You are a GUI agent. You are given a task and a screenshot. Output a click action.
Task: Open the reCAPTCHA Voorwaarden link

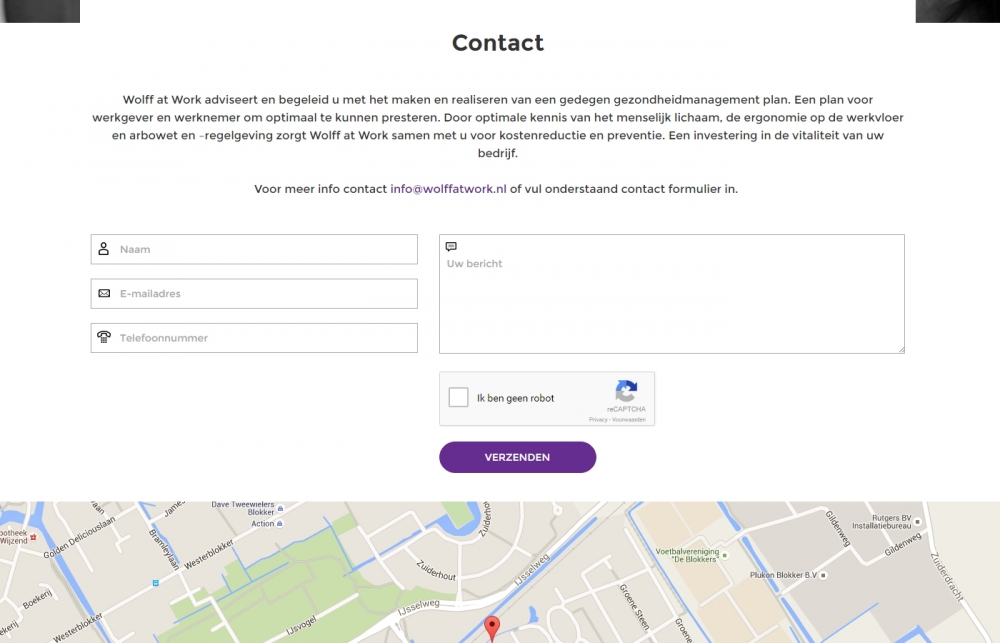(x=629, y=420)
